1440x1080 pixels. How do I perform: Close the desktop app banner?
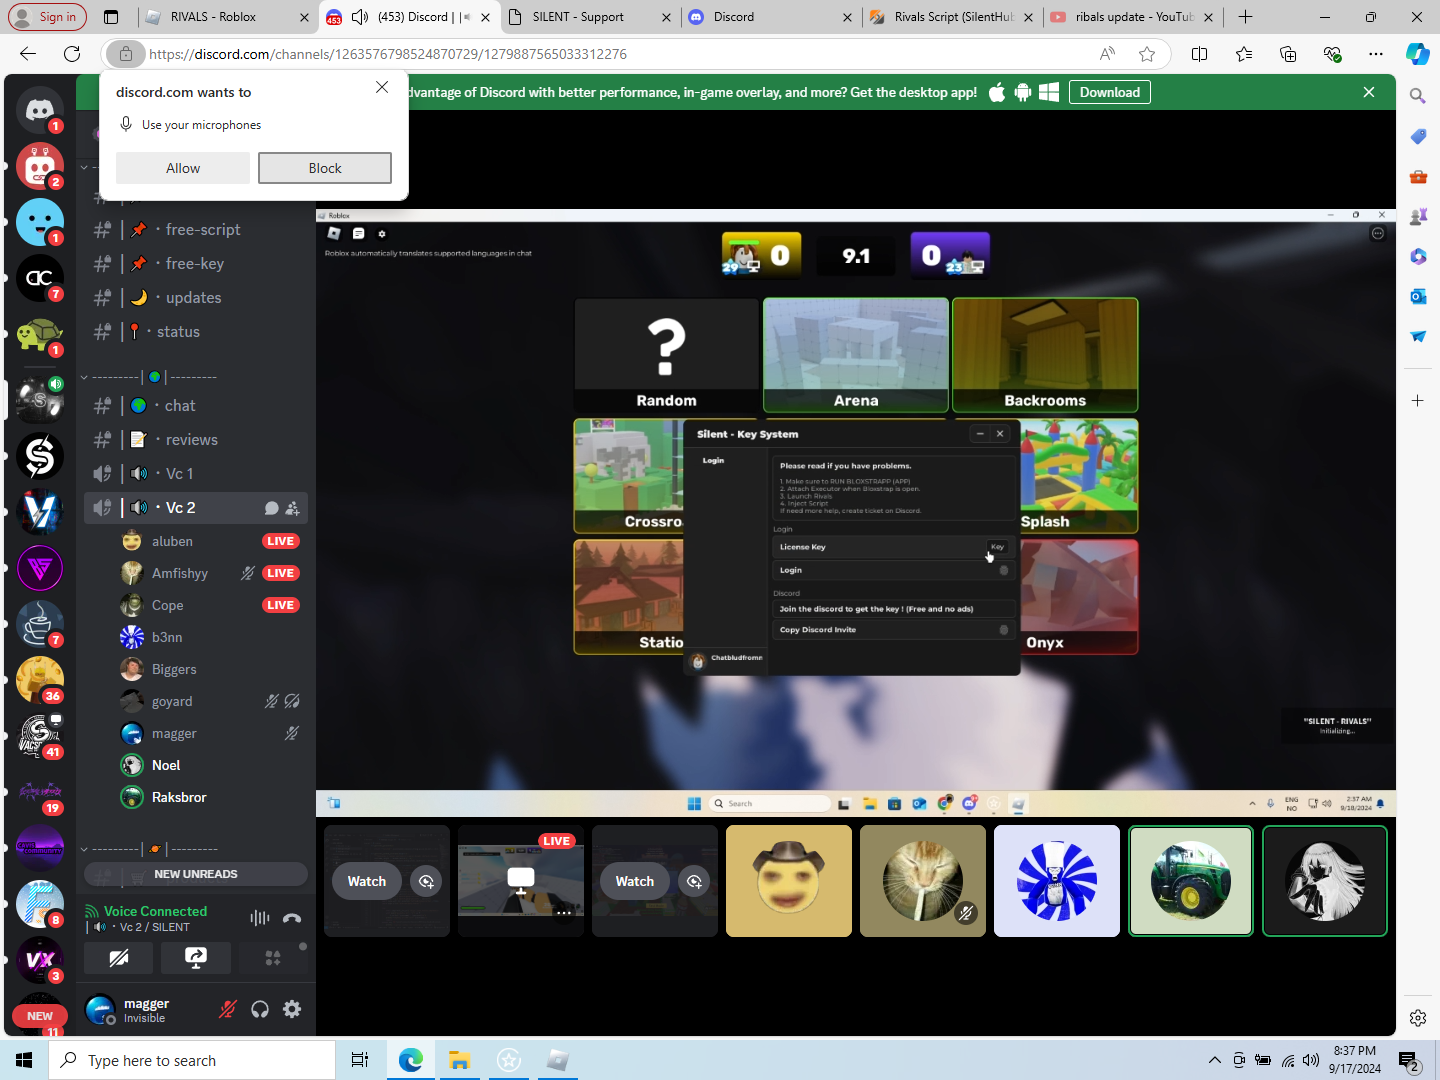tap(1369, 92)
